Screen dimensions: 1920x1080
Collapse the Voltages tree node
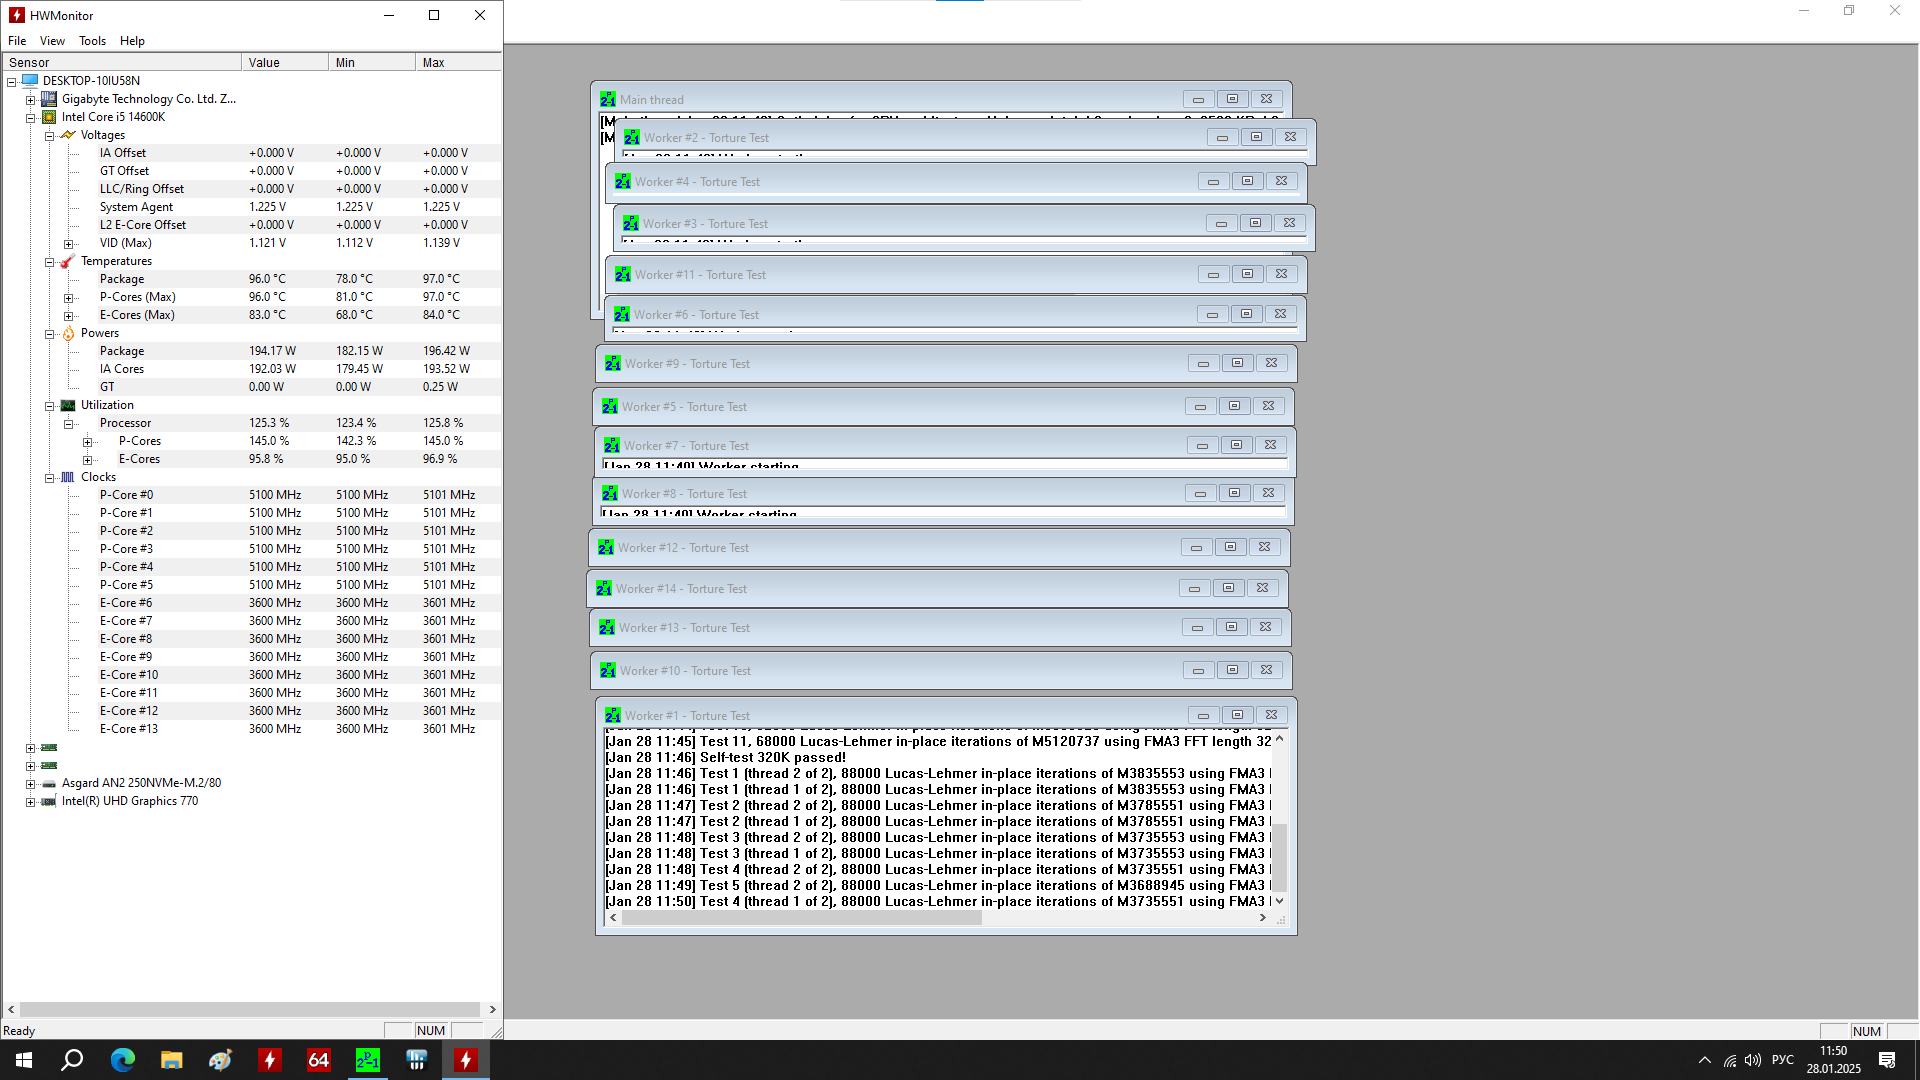(49, 136)
